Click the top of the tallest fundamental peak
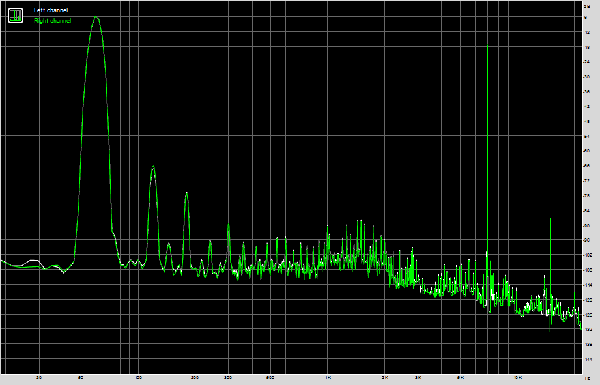This screenshot has width=600, height=385. [x=96, y=17]
